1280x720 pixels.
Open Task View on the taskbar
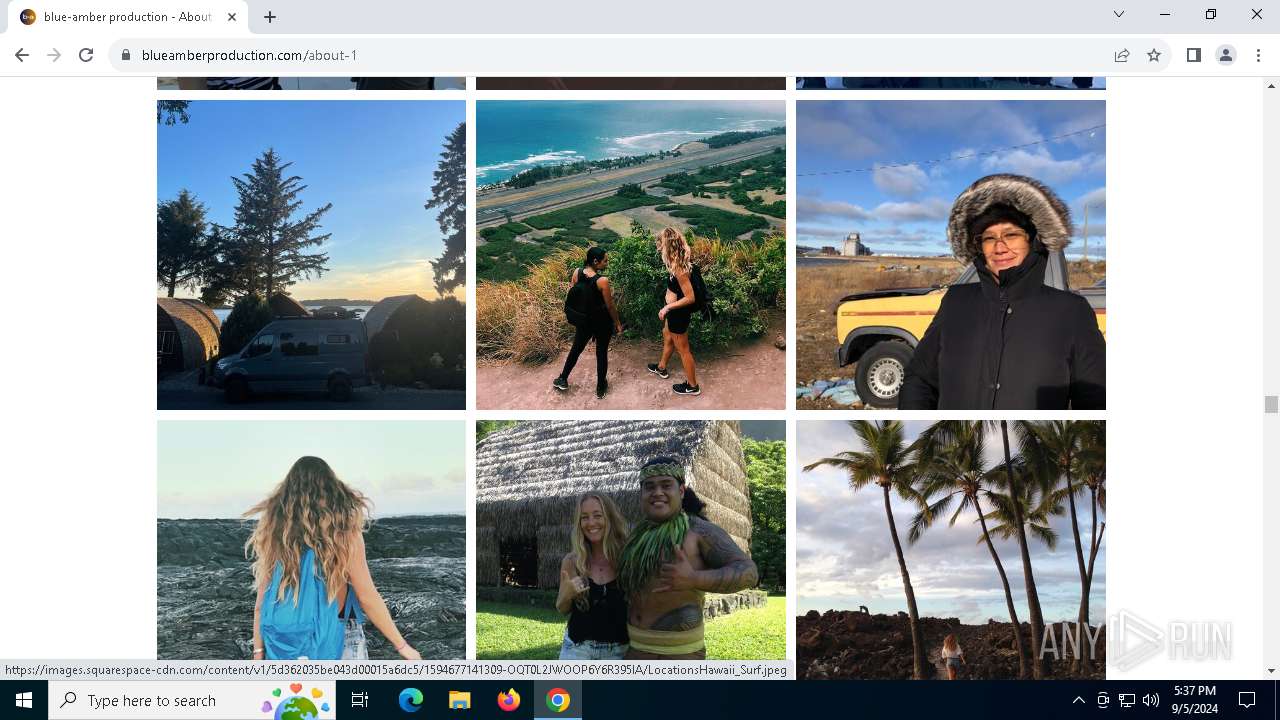[x=360, y=700]
